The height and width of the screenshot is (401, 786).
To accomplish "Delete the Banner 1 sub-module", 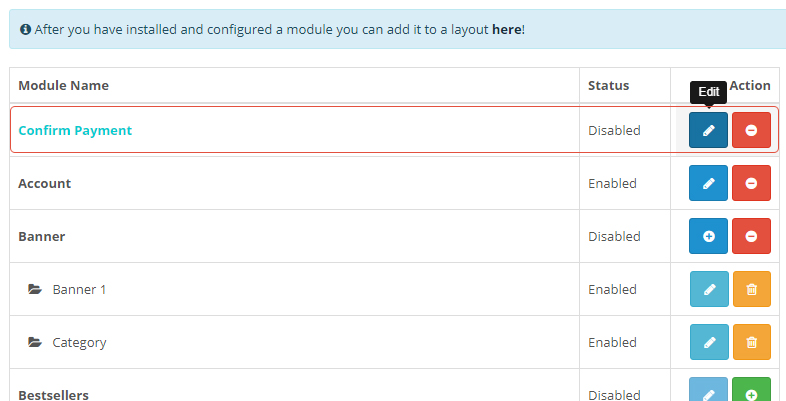I will pos(752,289).
